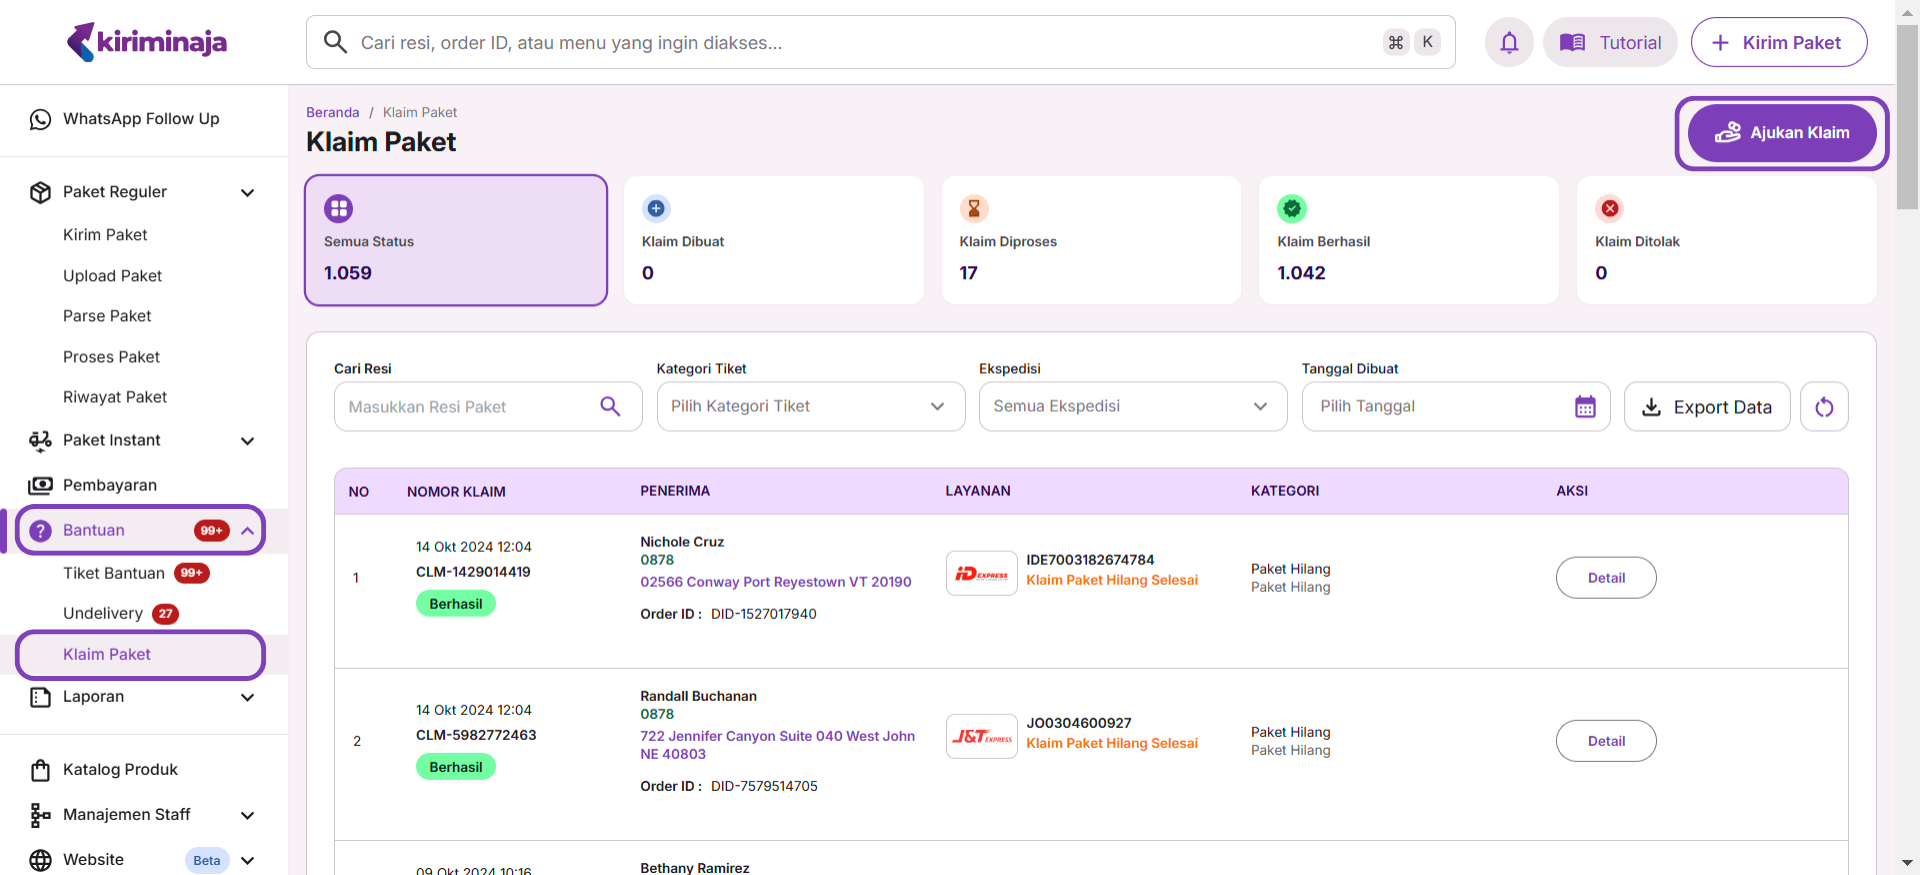
Task: Click the notification bell icon
Action: coord(1509,42)
